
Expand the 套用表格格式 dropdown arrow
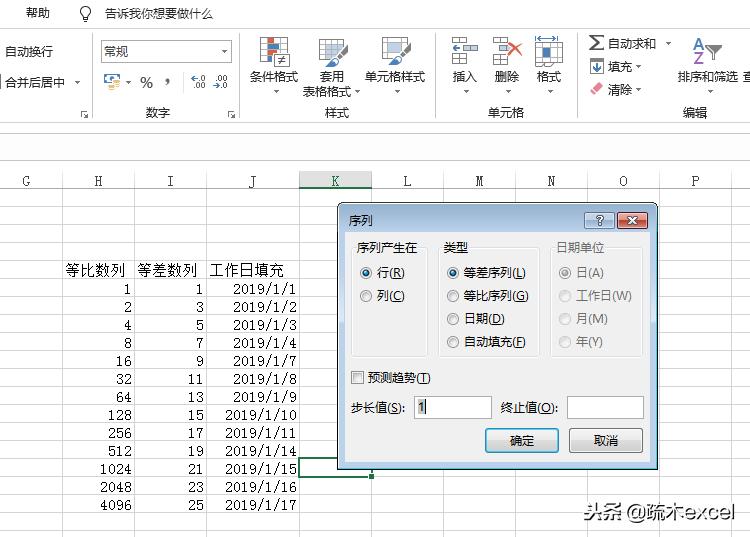(357, 91)
